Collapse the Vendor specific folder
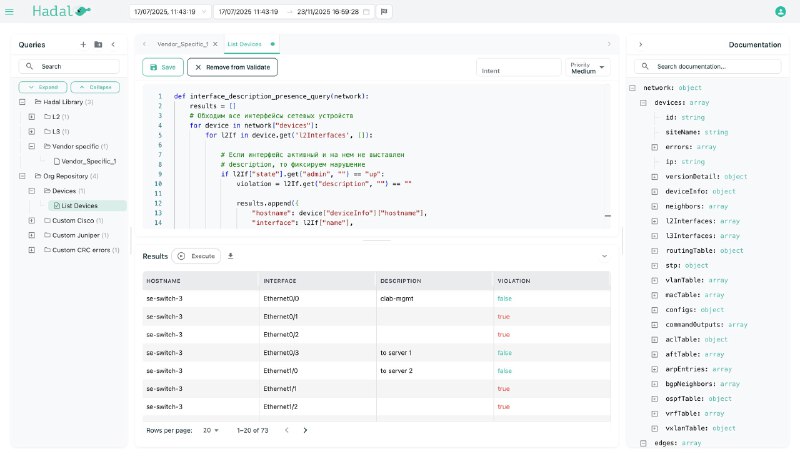Viewport: 800px width, 459px height. 32,146
